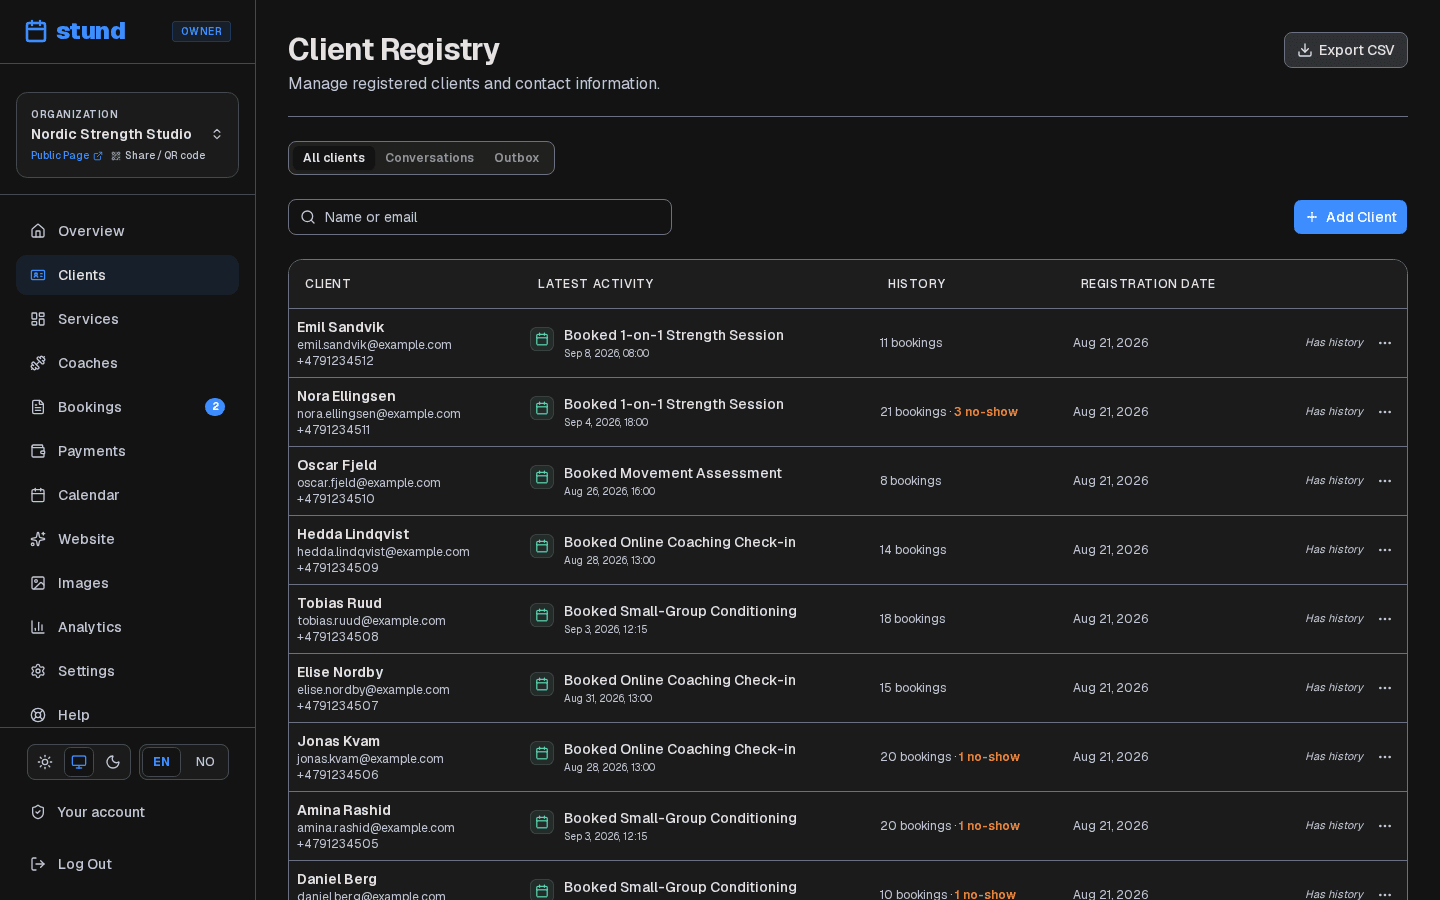Open the Help lifebuoy icon
Viewport: 1440px width, 900px height.
[x=38, y=715]
